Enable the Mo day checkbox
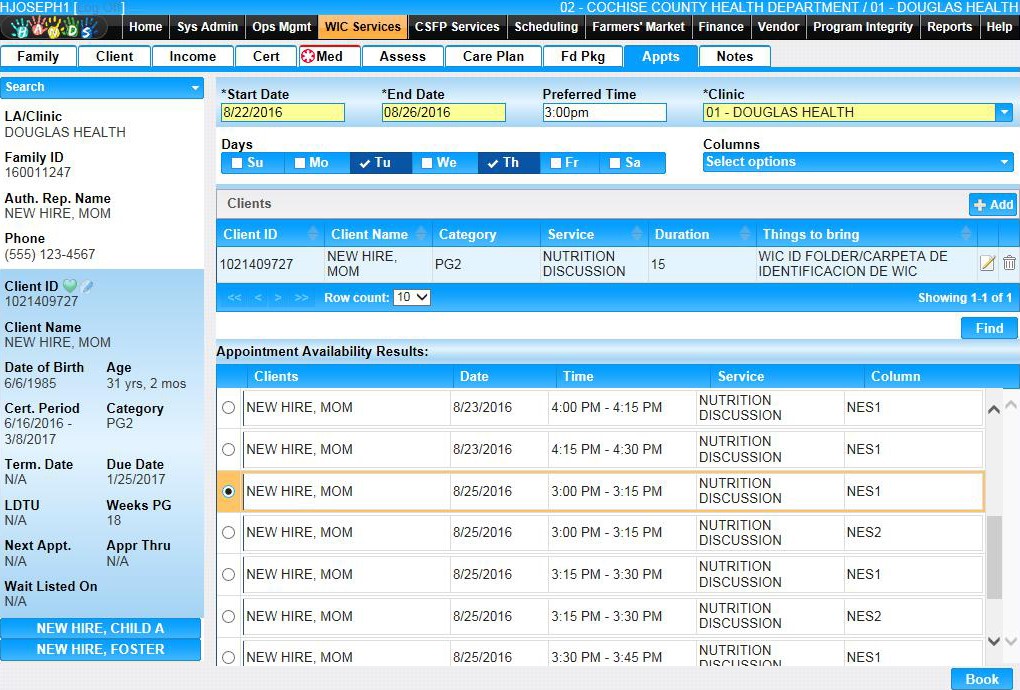 [300, 163]
